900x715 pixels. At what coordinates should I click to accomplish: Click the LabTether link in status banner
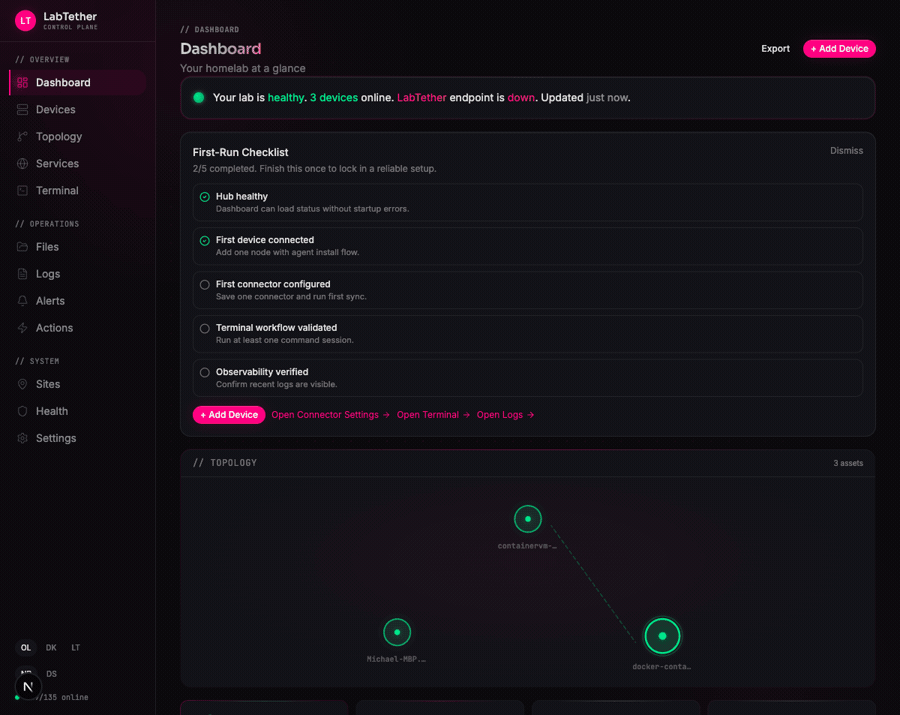click(x=421, y=98)
